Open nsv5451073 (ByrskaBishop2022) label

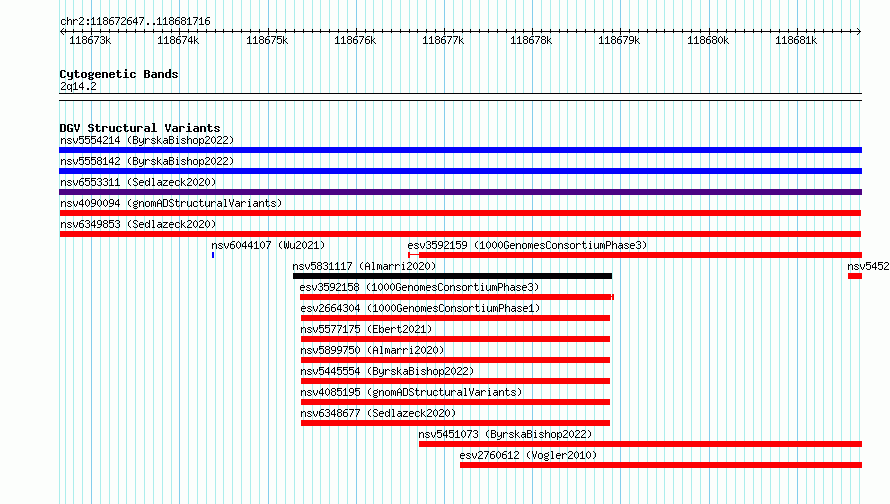[505, 434]
